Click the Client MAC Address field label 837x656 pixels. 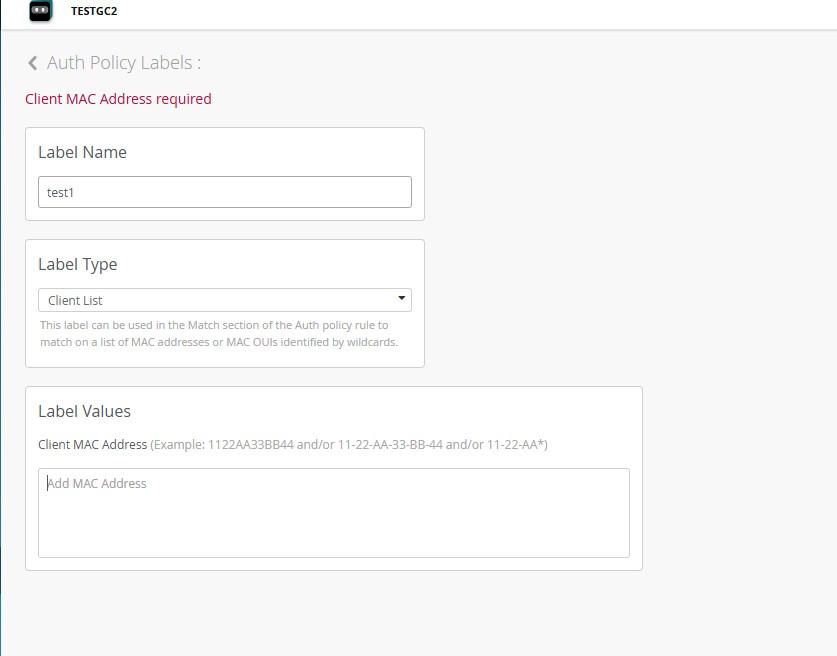tap(92, 444)
